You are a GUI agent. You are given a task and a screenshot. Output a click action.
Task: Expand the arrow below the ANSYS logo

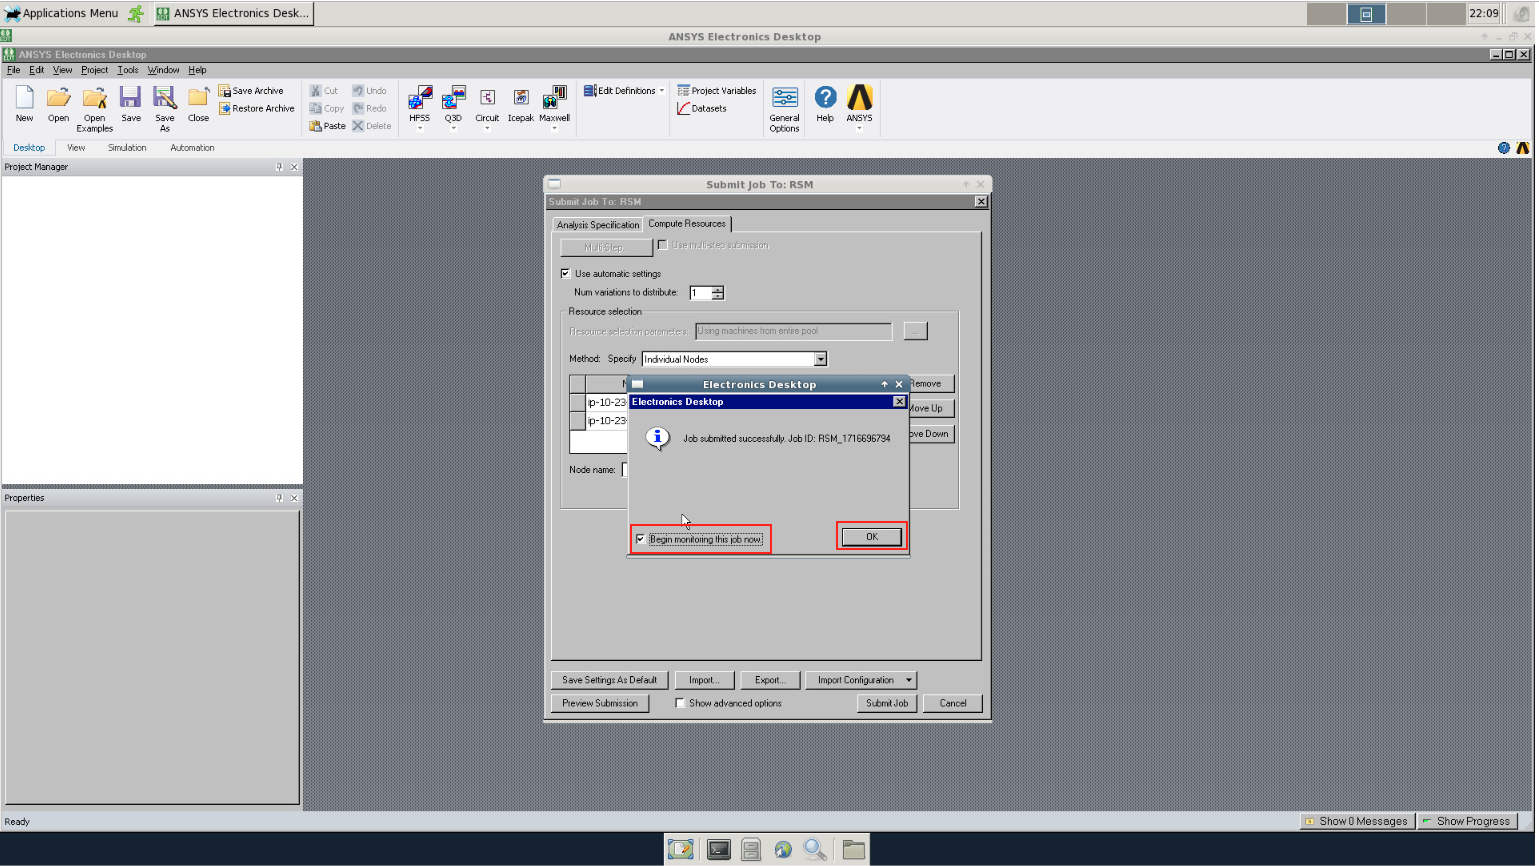point(860,128)
